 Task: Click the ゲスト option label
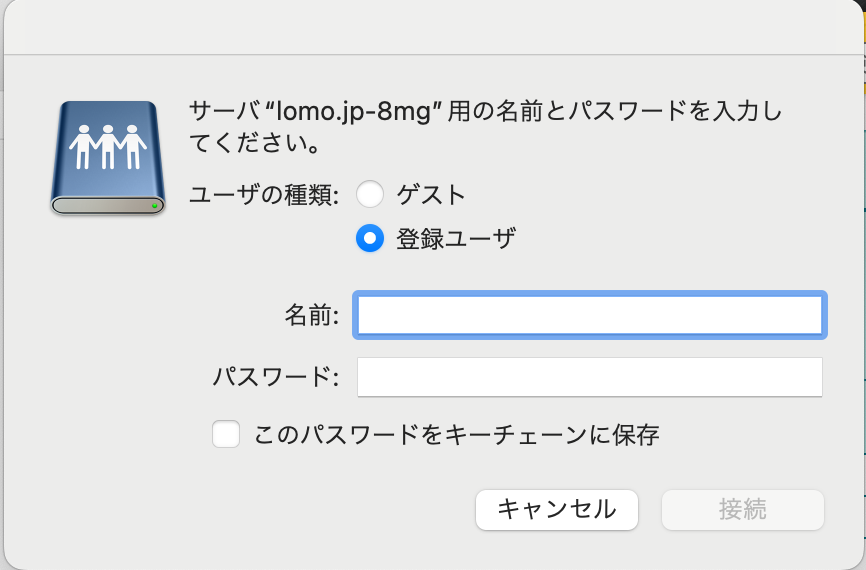click(431, 193)
